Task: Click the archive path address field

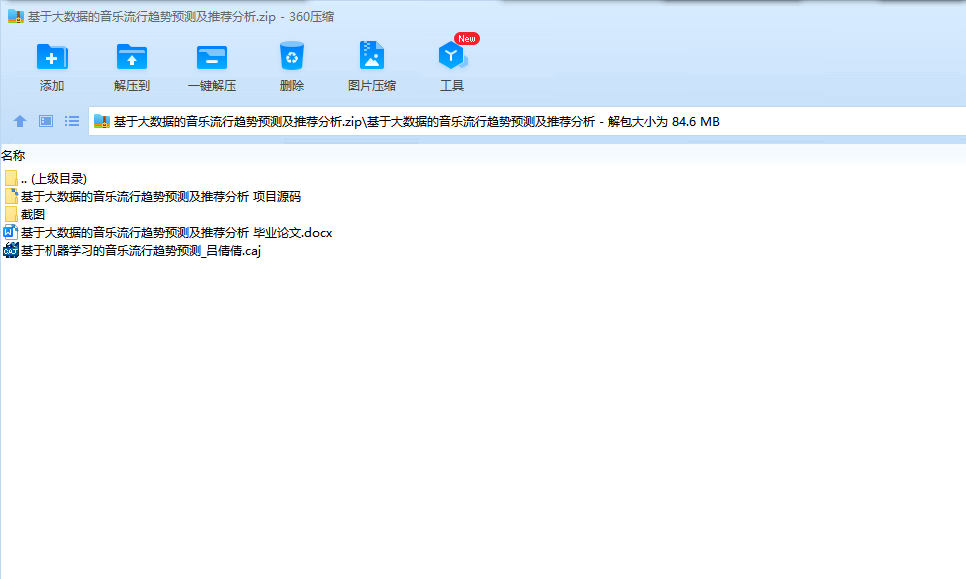Action: point(527,121)
